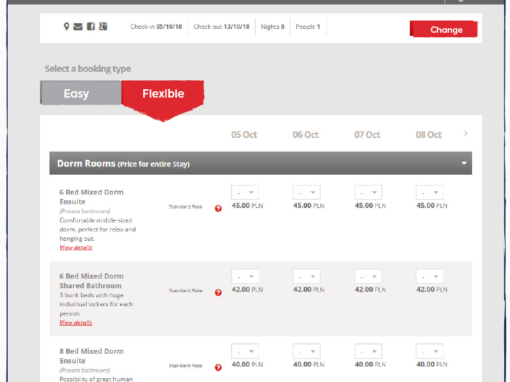This screenshot has height=382, width=510.
Task: Click 45.00 PLN price under 05 Oct
Action: [247, 206]
